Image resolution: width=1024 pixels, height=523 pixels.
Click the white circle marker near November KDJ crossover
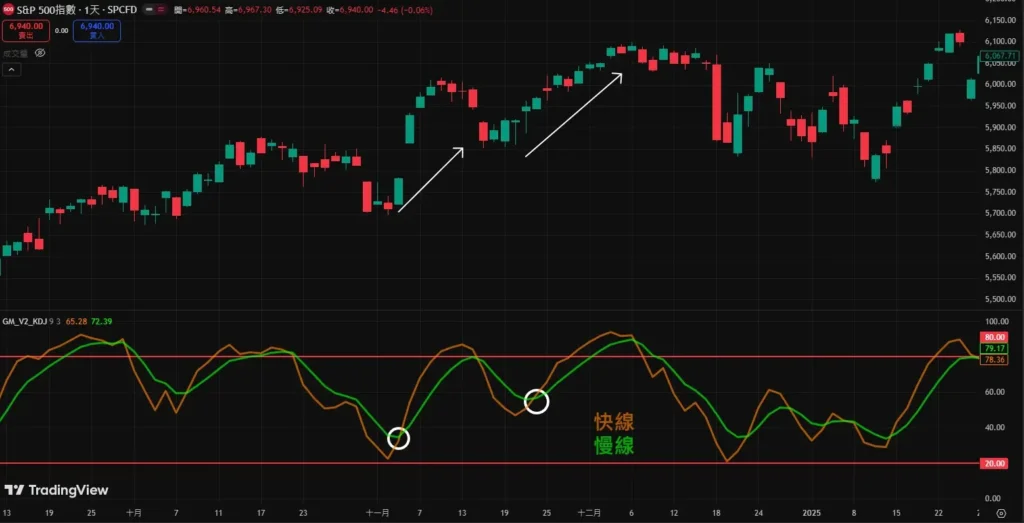point(398,438)
